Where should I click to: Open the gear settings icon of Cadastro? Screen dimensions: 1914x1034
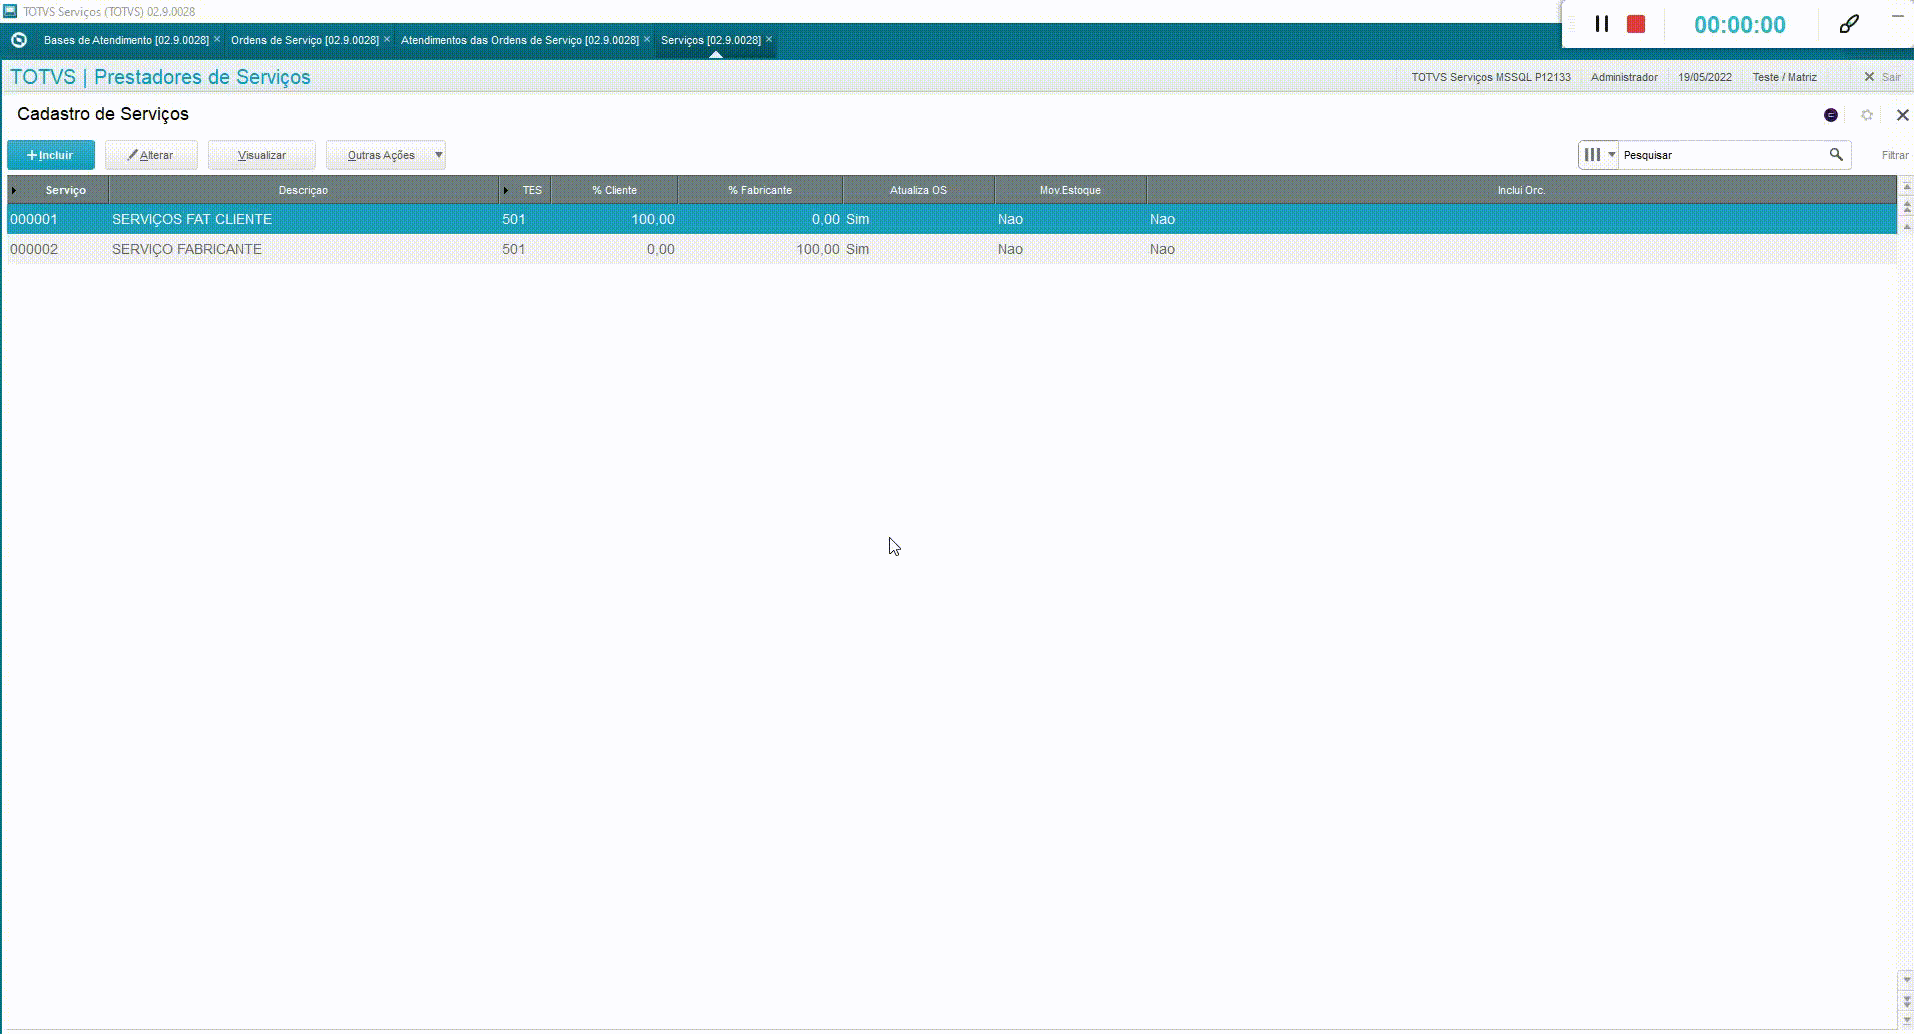[1867, 115]
